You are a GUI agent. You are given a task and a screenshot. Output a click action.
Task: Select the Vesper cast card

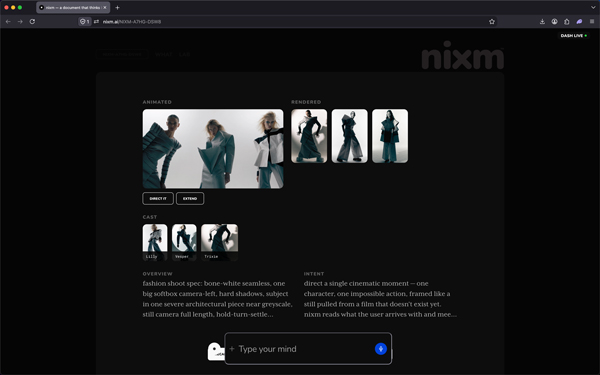tap(184, 242)
